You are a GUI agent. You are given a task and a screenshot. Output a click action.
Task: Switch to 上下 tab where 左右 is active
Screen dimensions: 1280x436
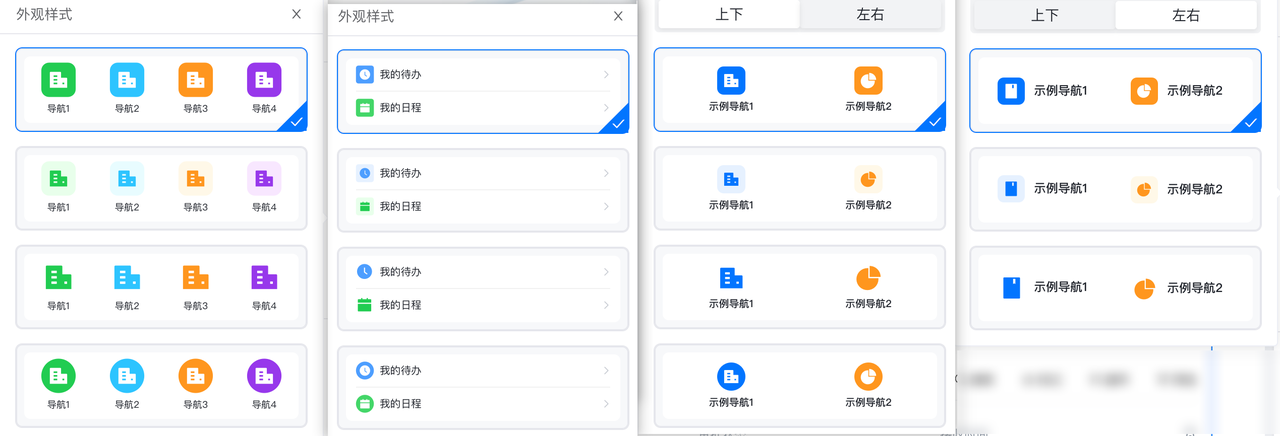1044,15
